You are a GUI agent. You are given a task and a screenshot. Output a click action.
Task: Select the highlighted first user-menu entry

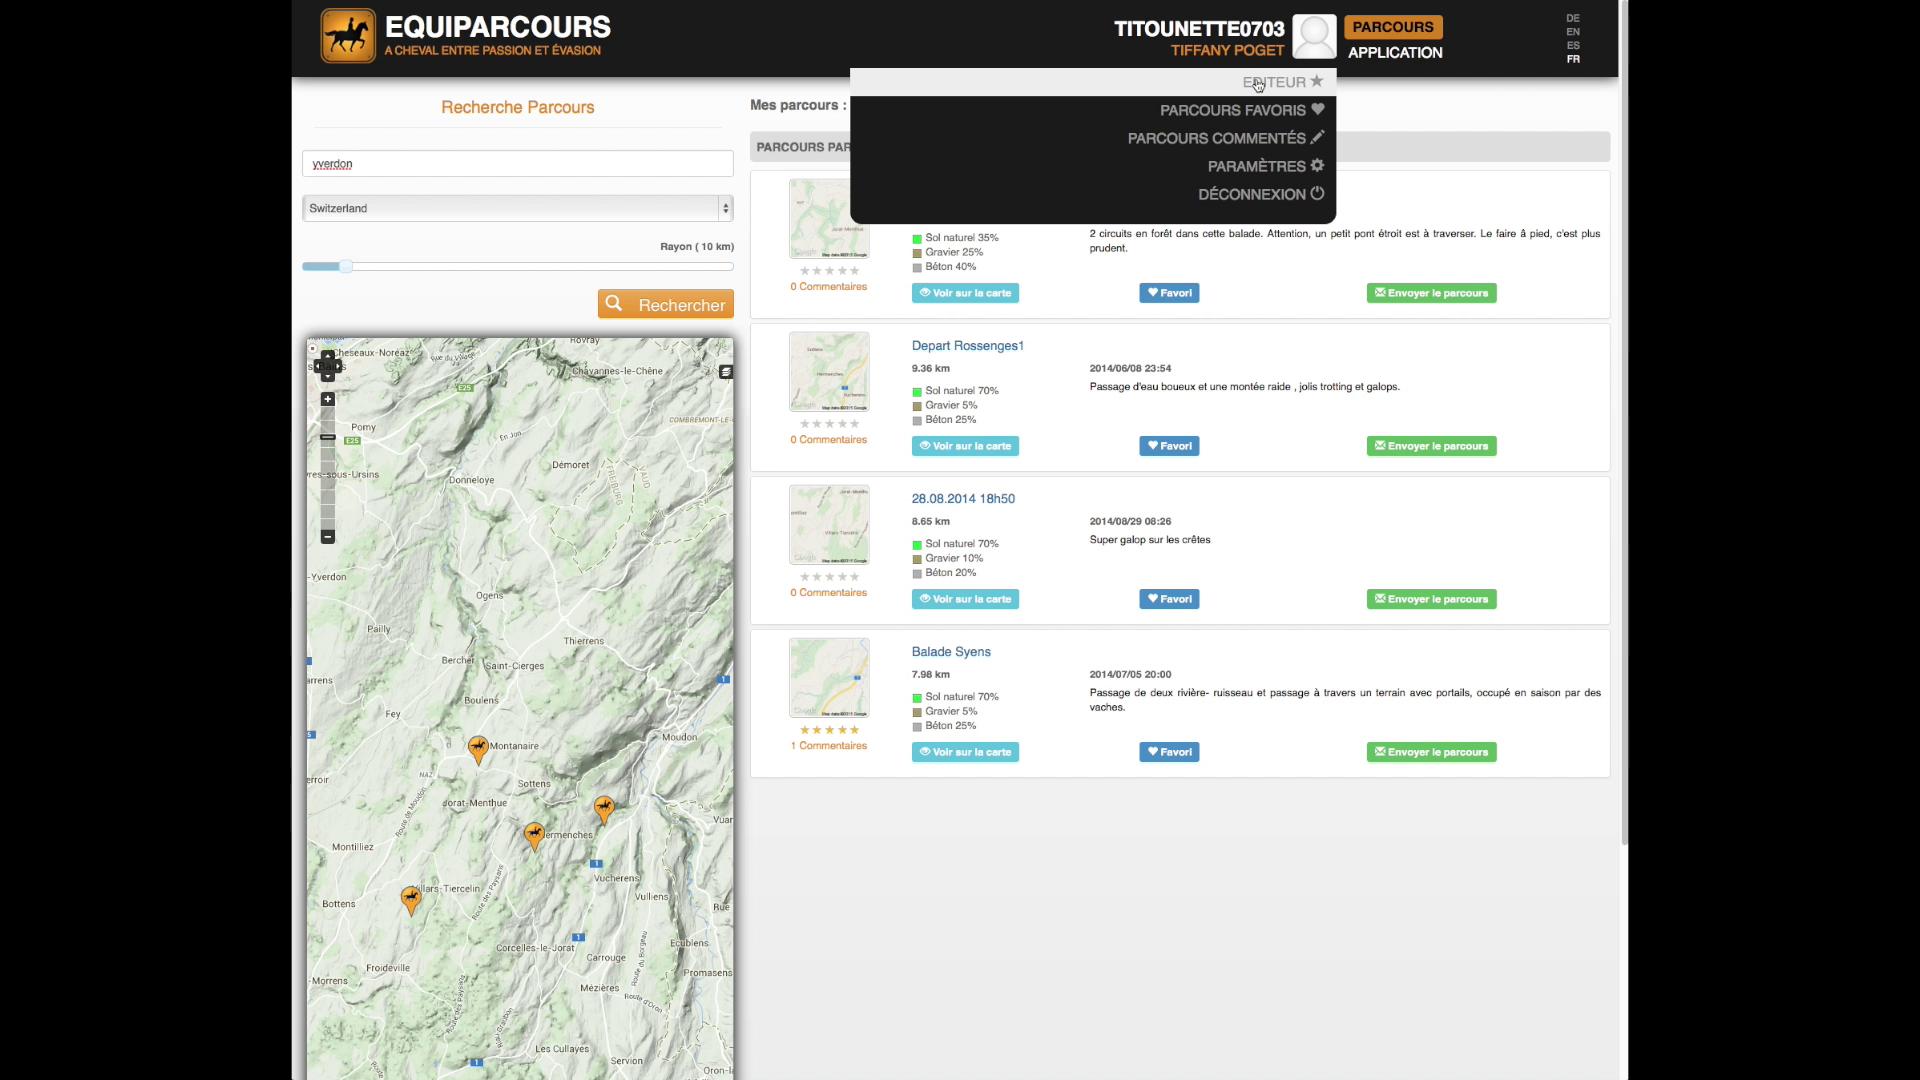click(x=1093, y=82)
